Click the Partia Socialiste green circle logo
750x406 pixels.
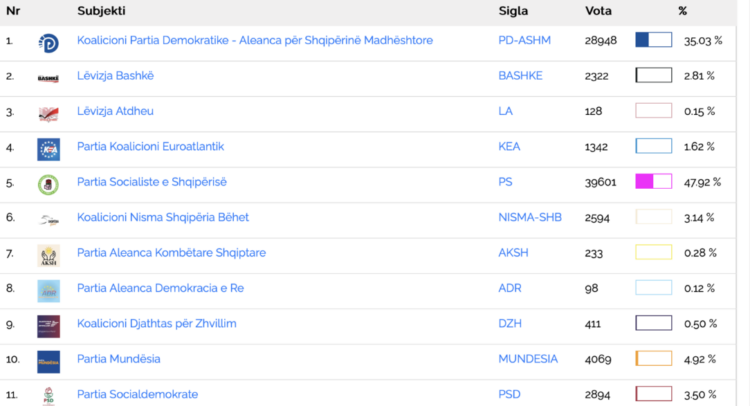[48, 184]
